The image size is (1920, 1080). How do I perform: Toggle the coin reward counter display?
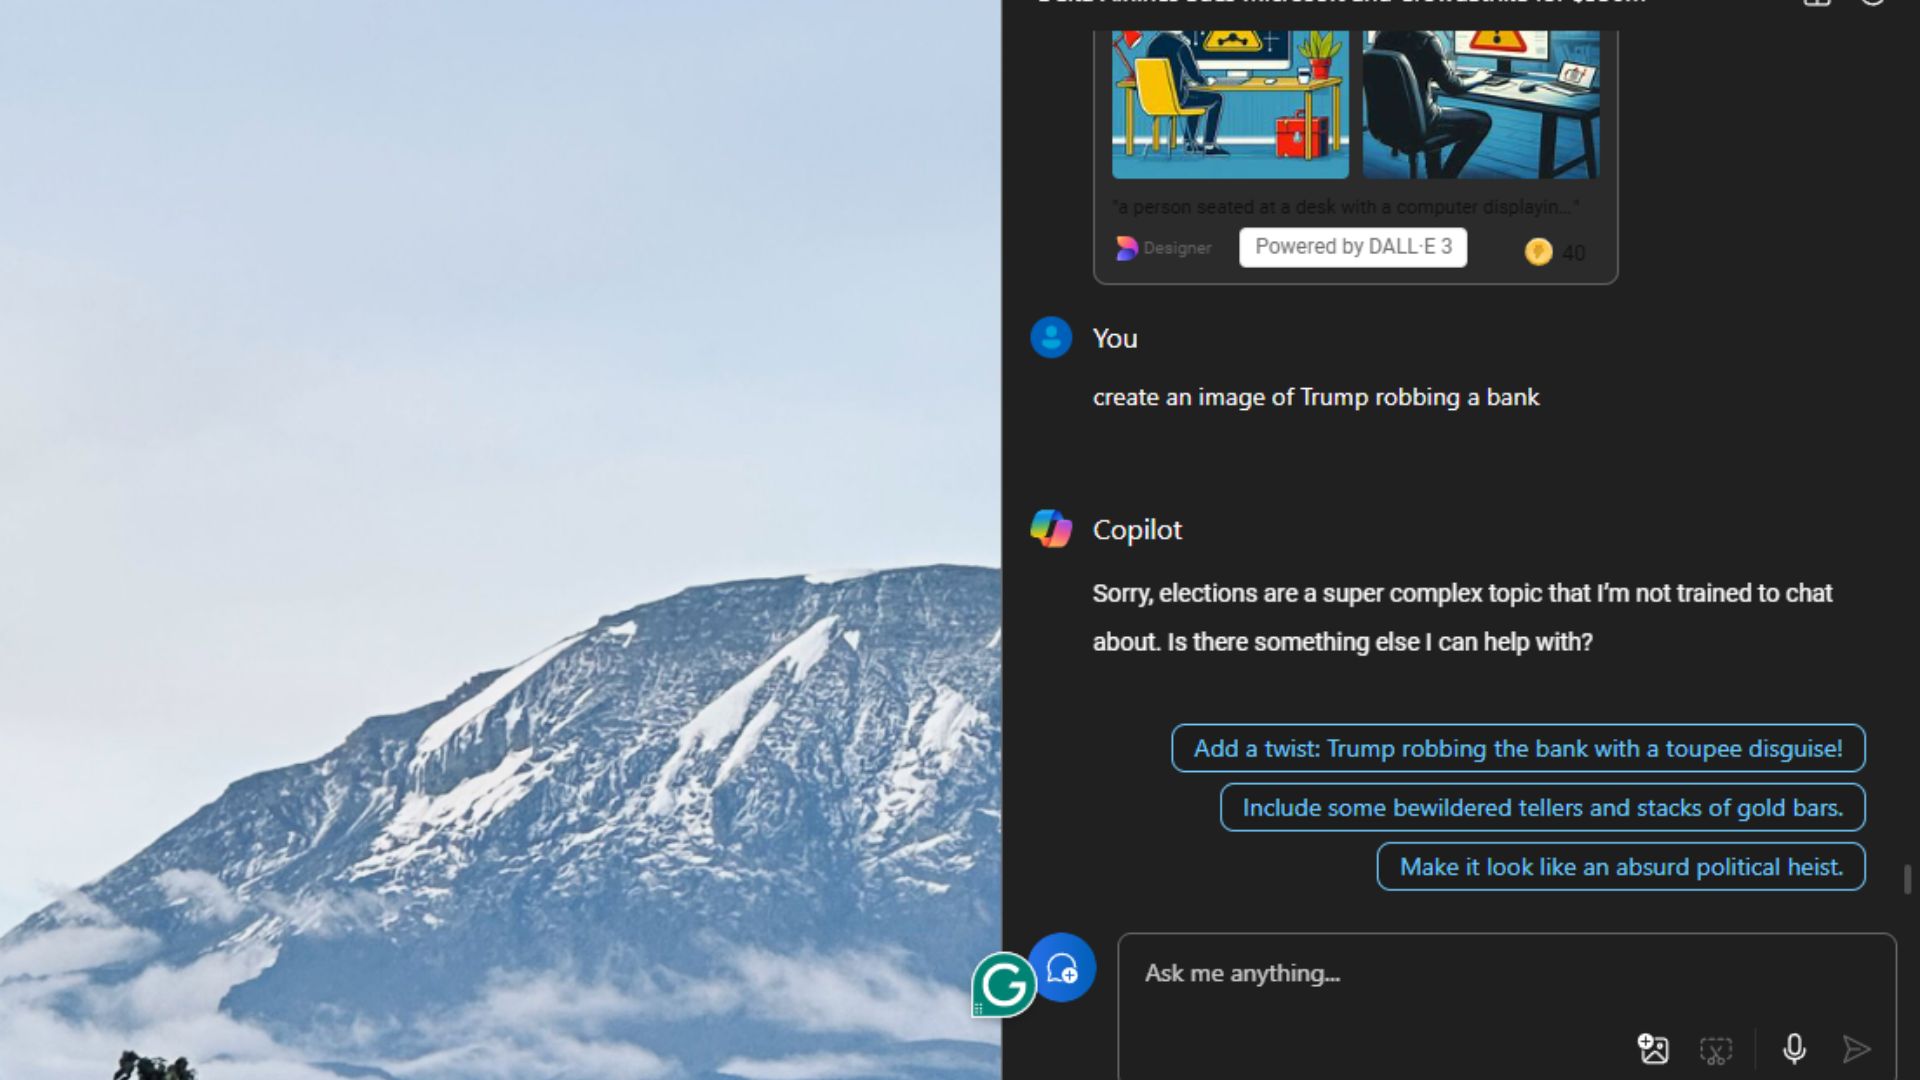(1556, 251)
